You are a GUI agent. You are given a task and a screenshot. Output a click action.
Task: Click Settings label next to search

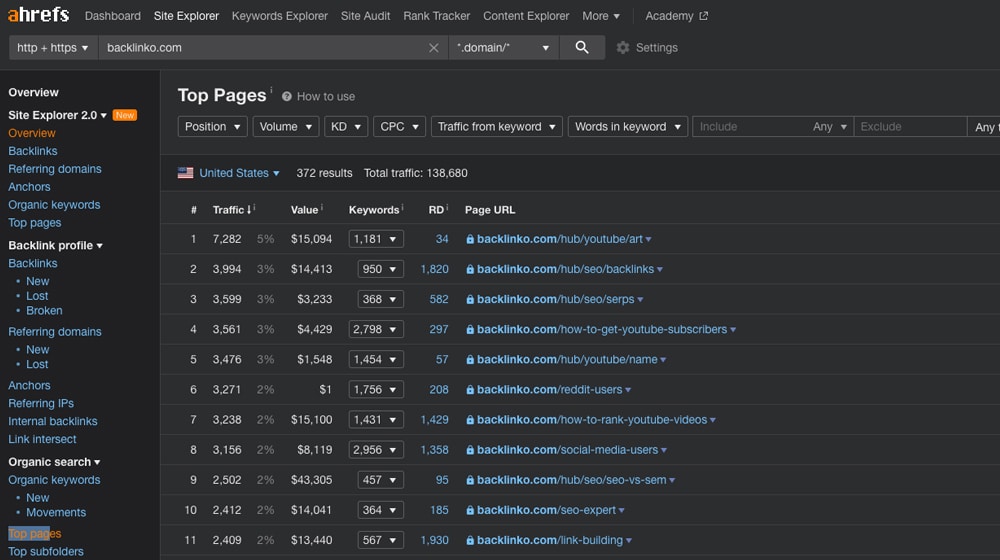[x=656, y=48]
